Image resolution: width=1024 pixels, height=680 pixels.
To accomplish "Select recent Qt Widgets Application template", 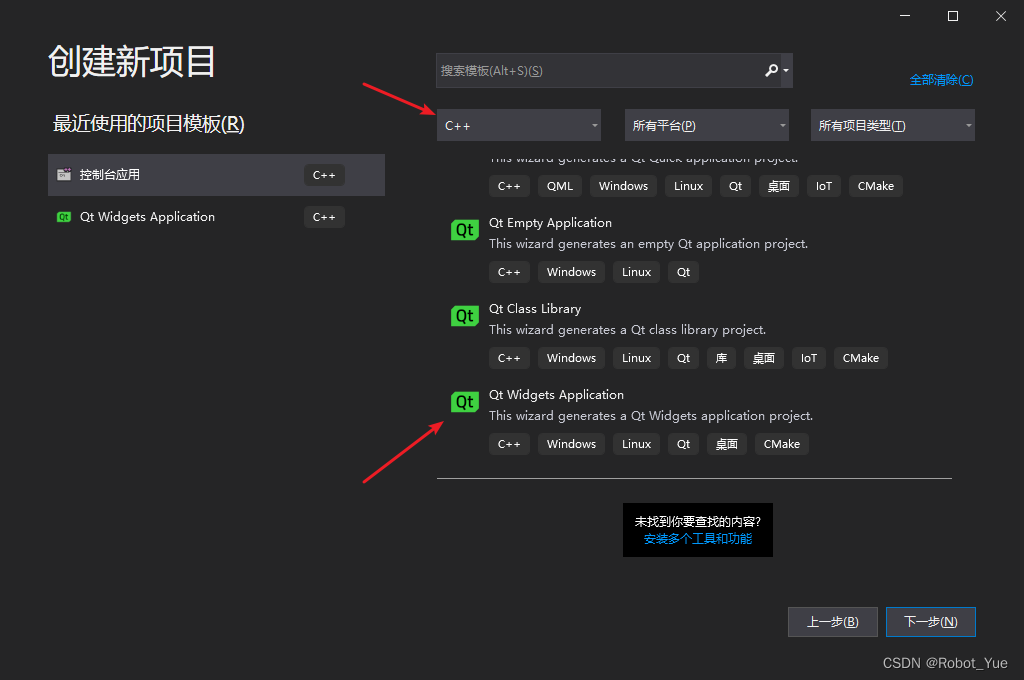I will (x=216, y=217).
